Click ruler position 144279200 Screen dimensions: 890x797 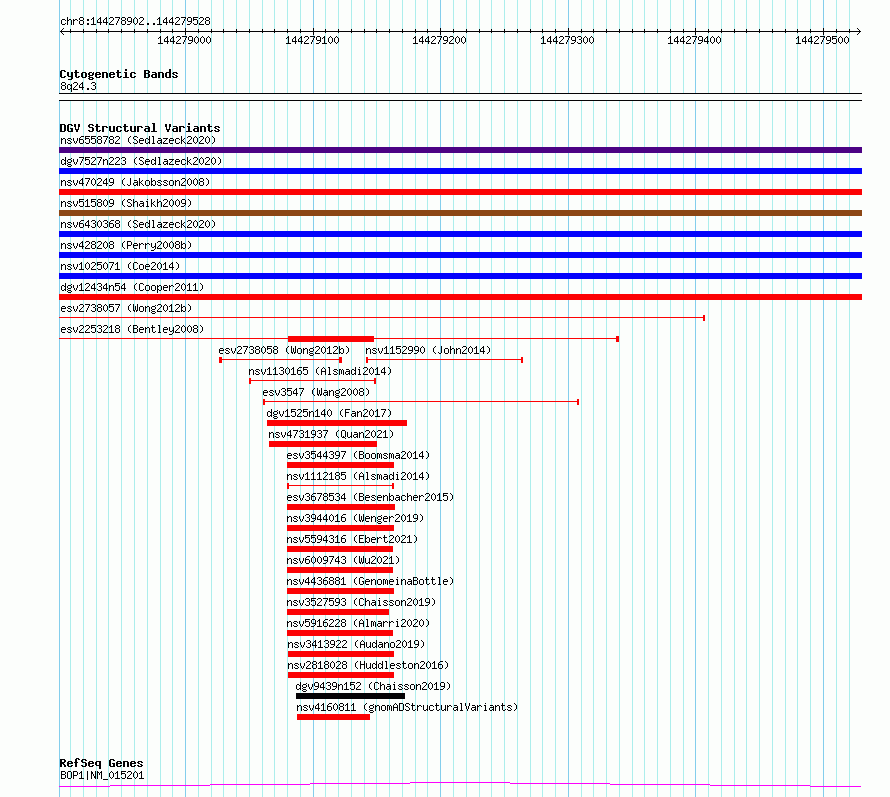click(x=439, y=40)
